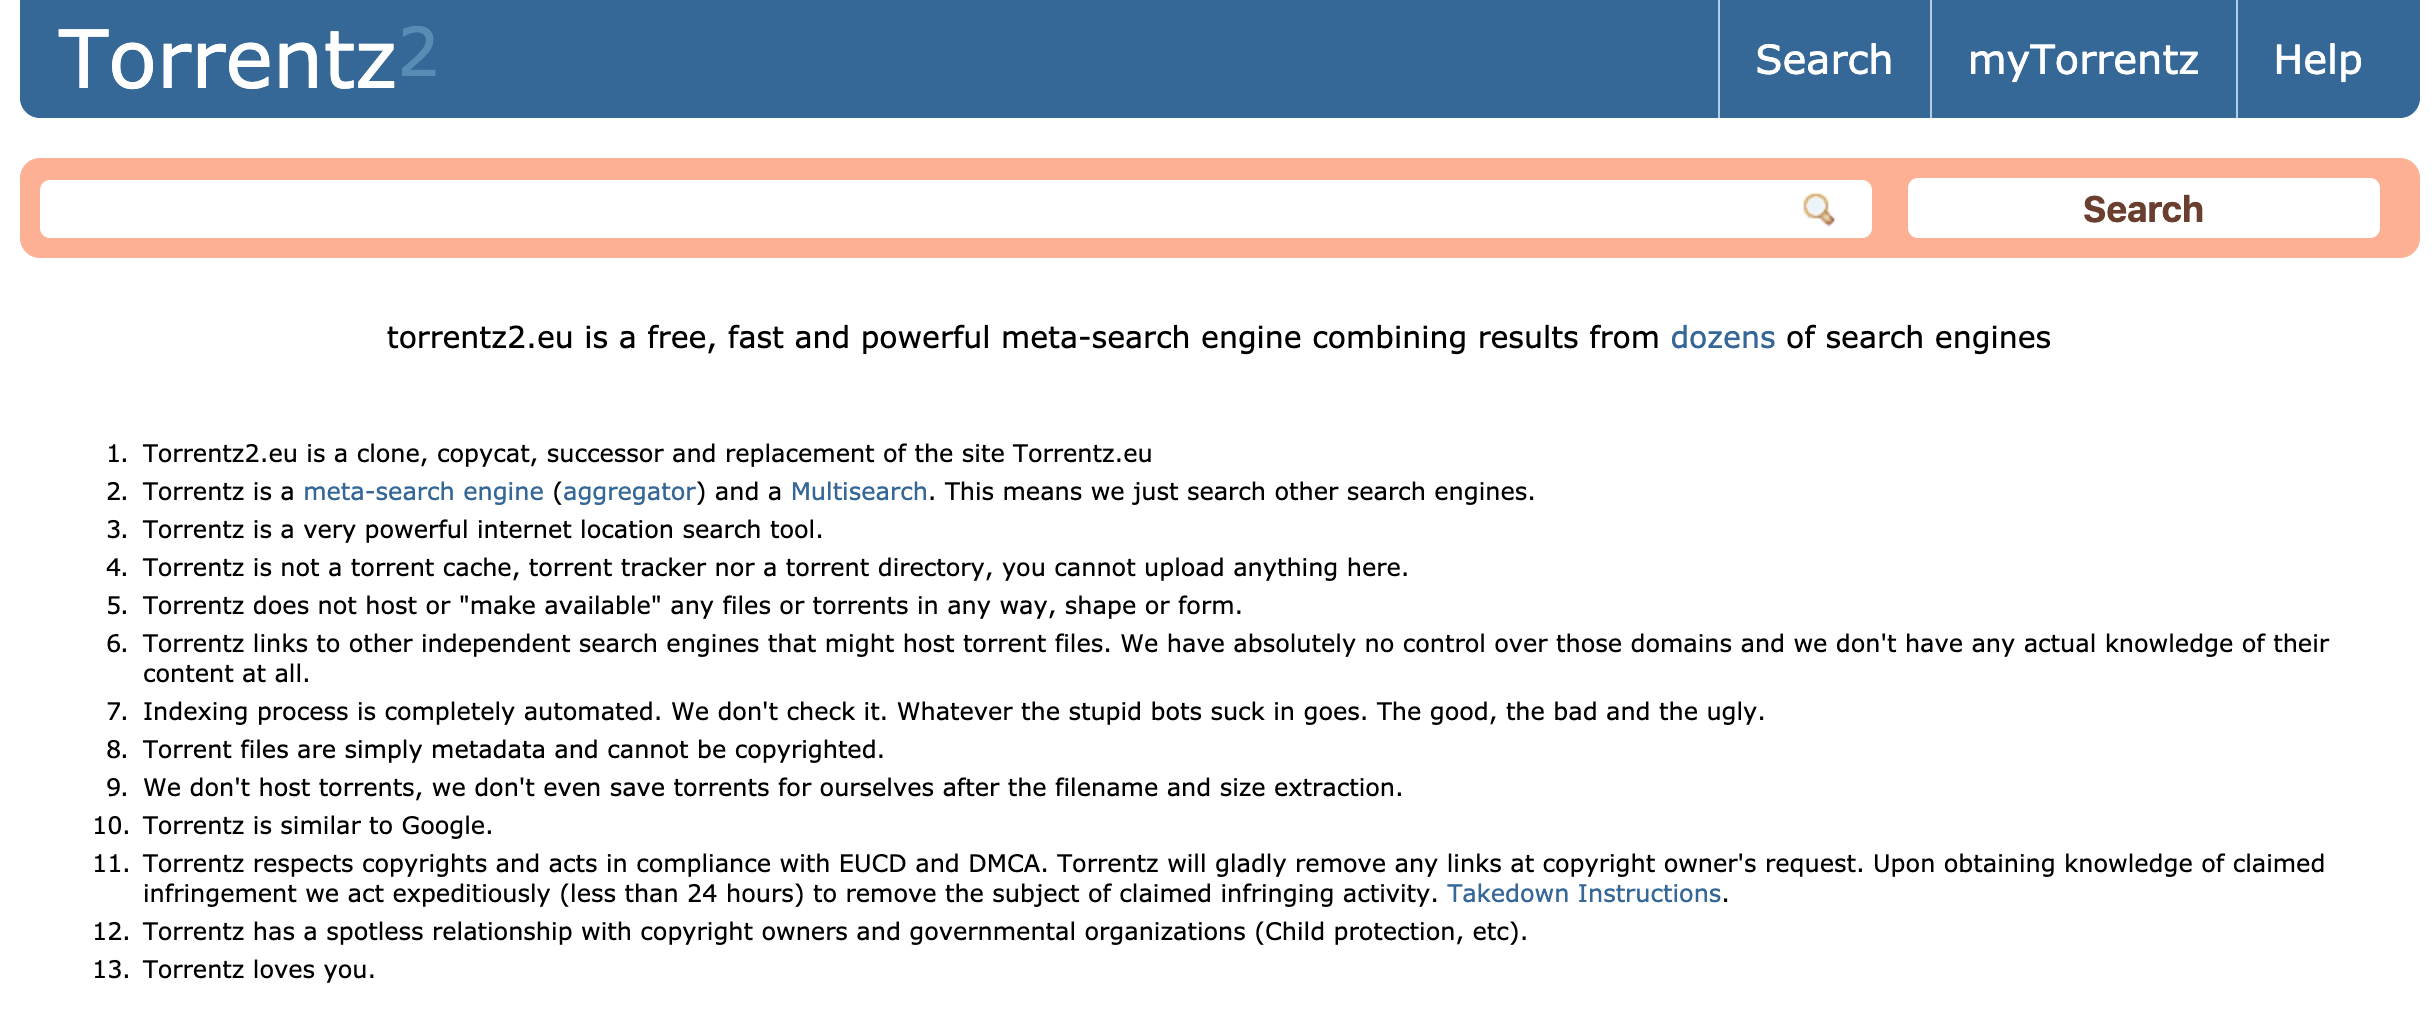Open the "meta-search engine" link

[423, 492]
